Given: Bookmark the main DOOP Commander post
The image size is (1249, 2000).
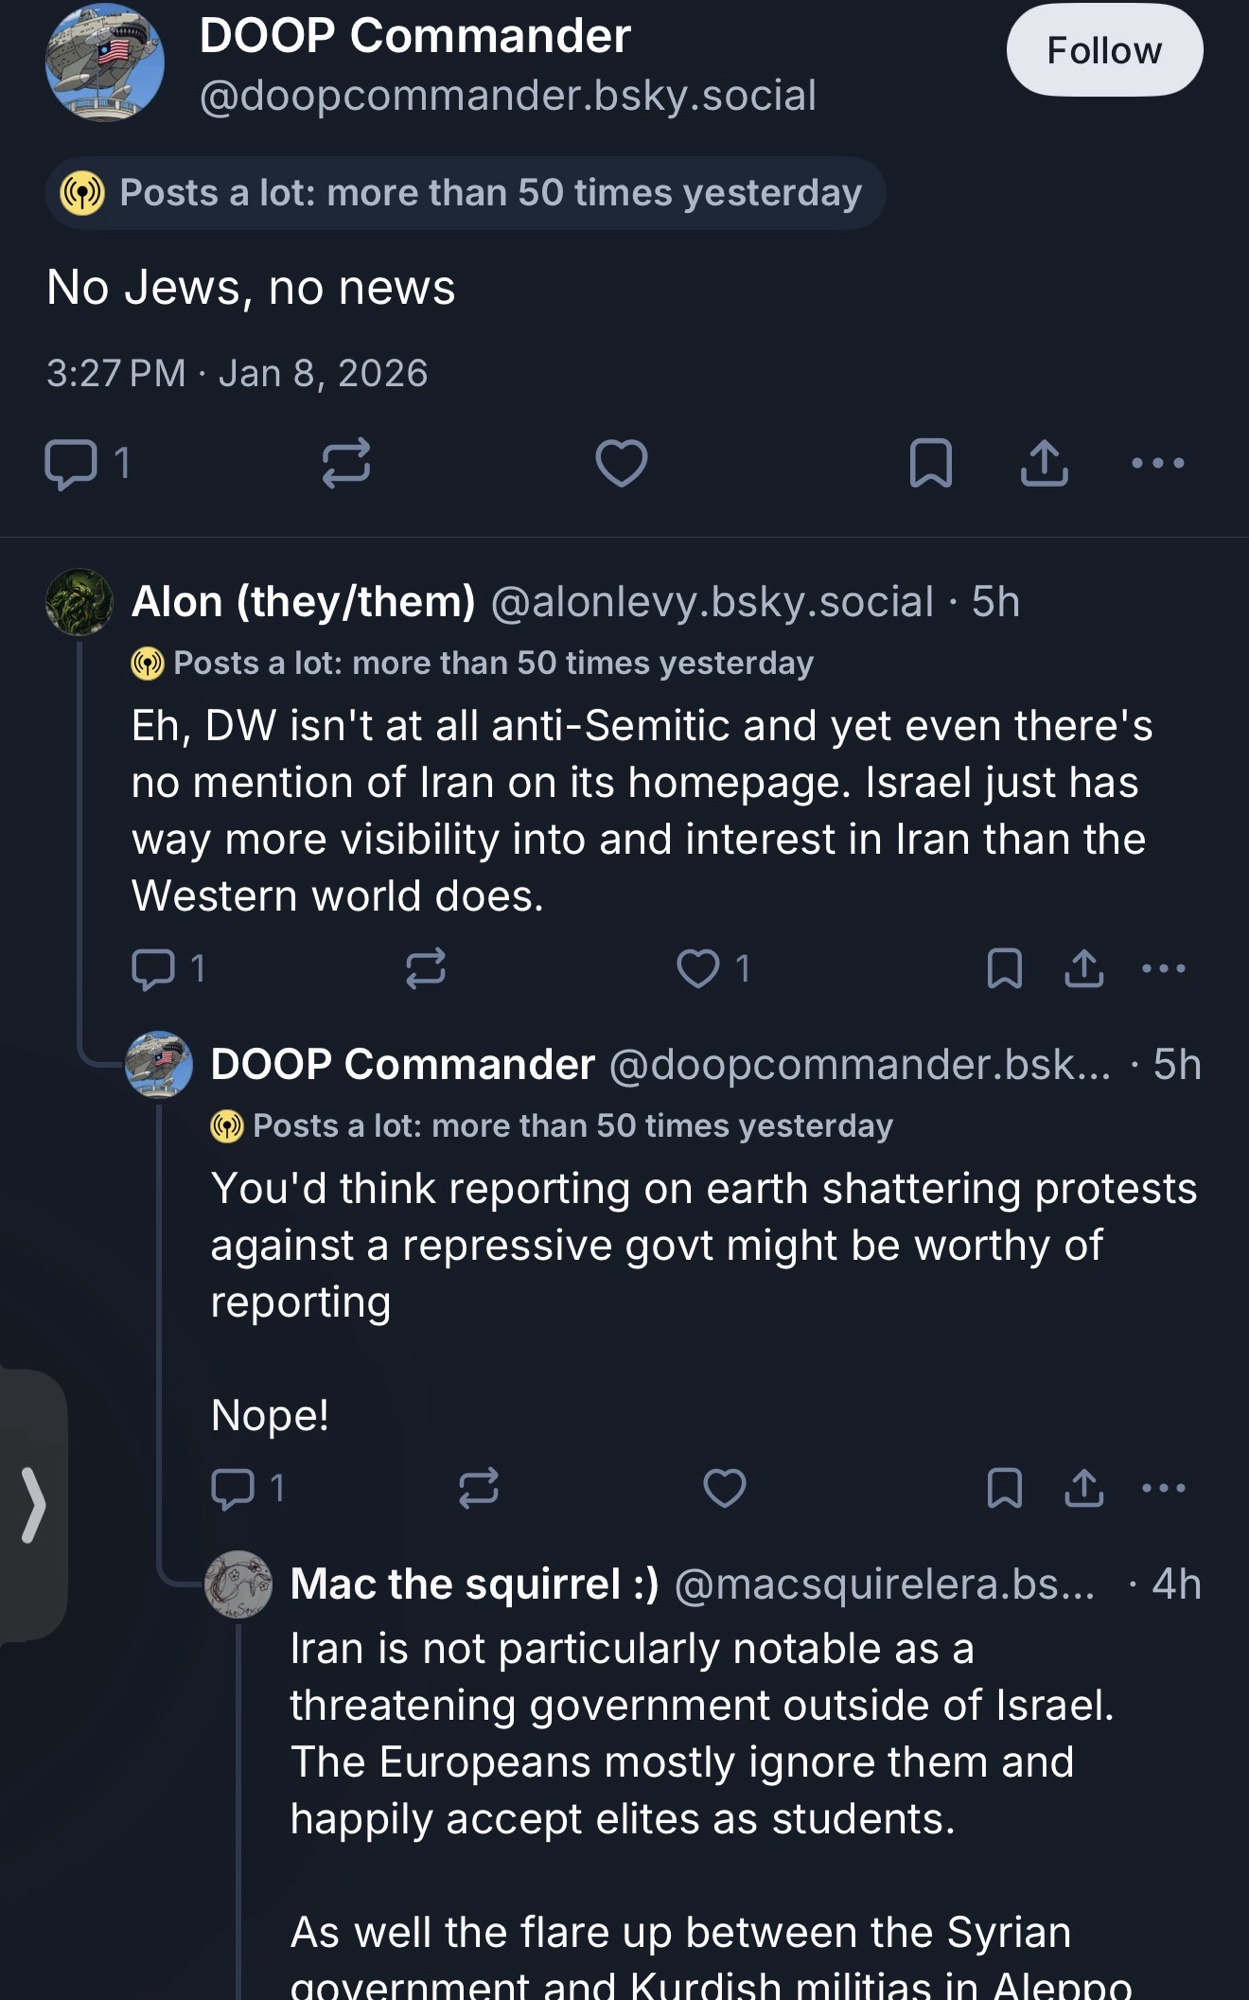Looking at the screenshot, I should click(x=930, y=464).
